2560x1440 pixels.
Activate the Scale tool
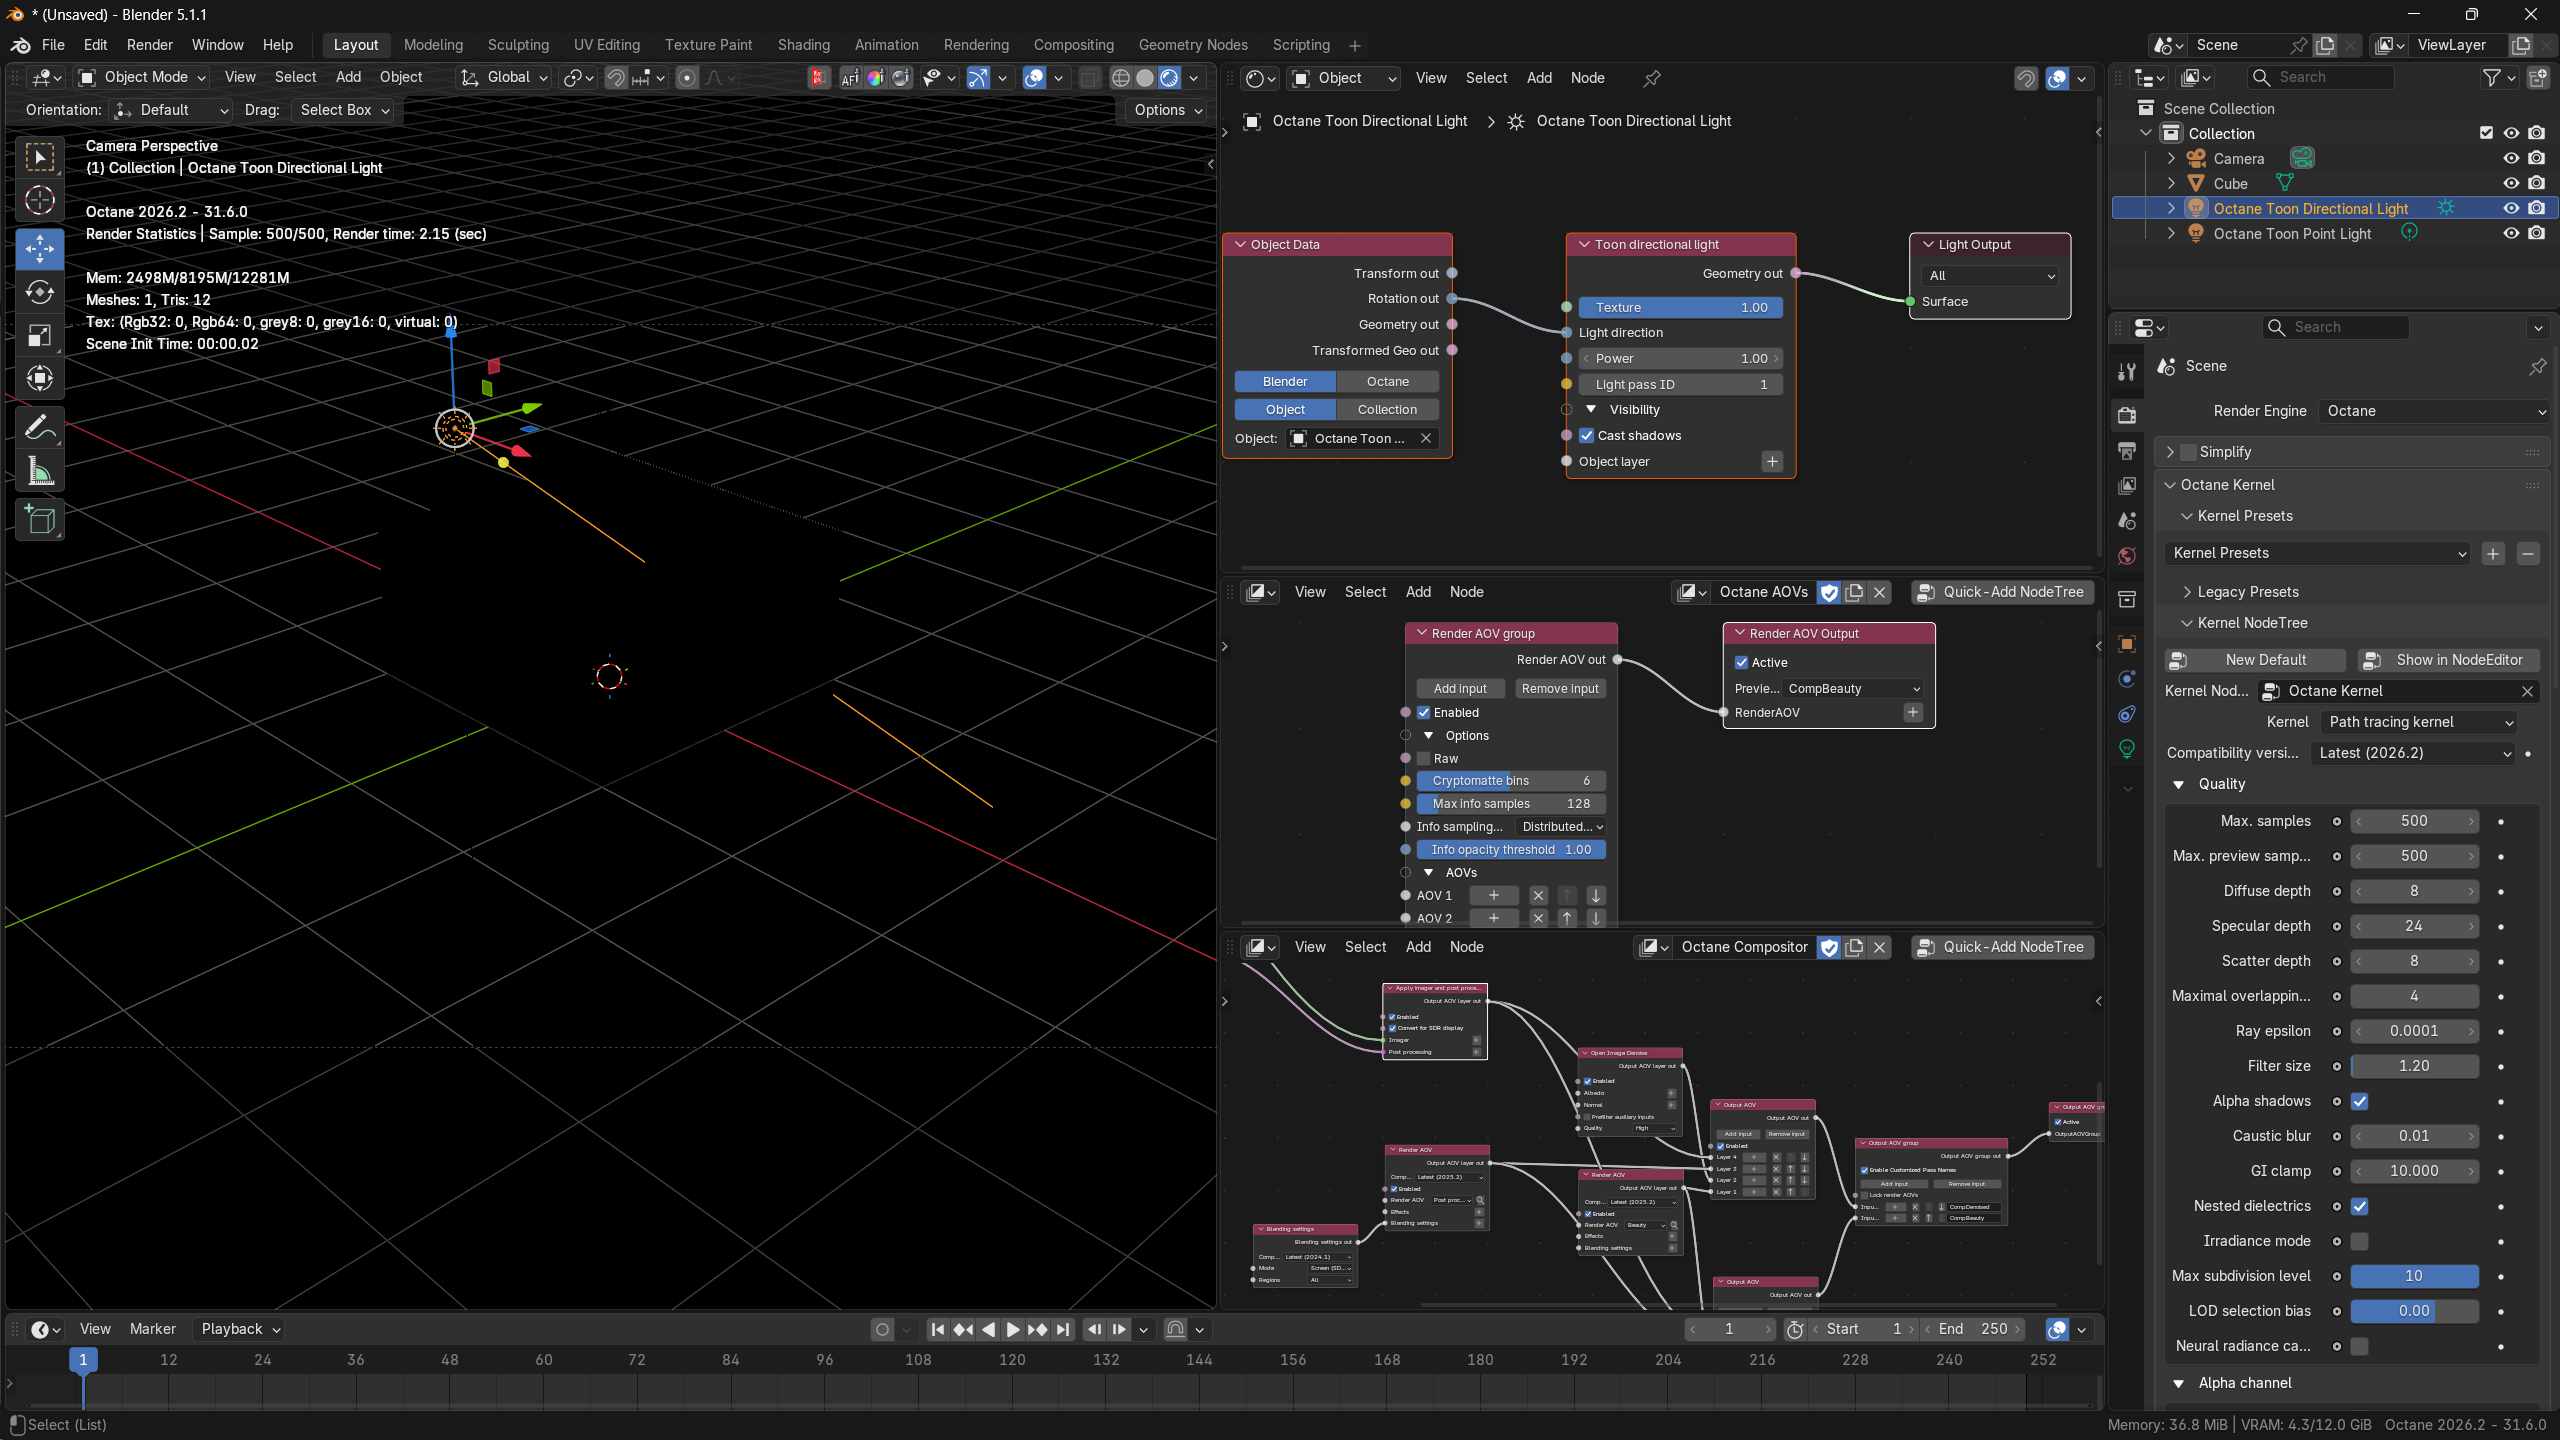pos(40,335)
